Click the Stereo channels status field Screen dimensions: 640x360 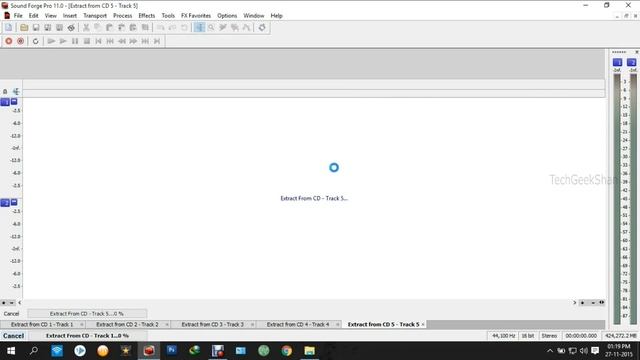549,336
